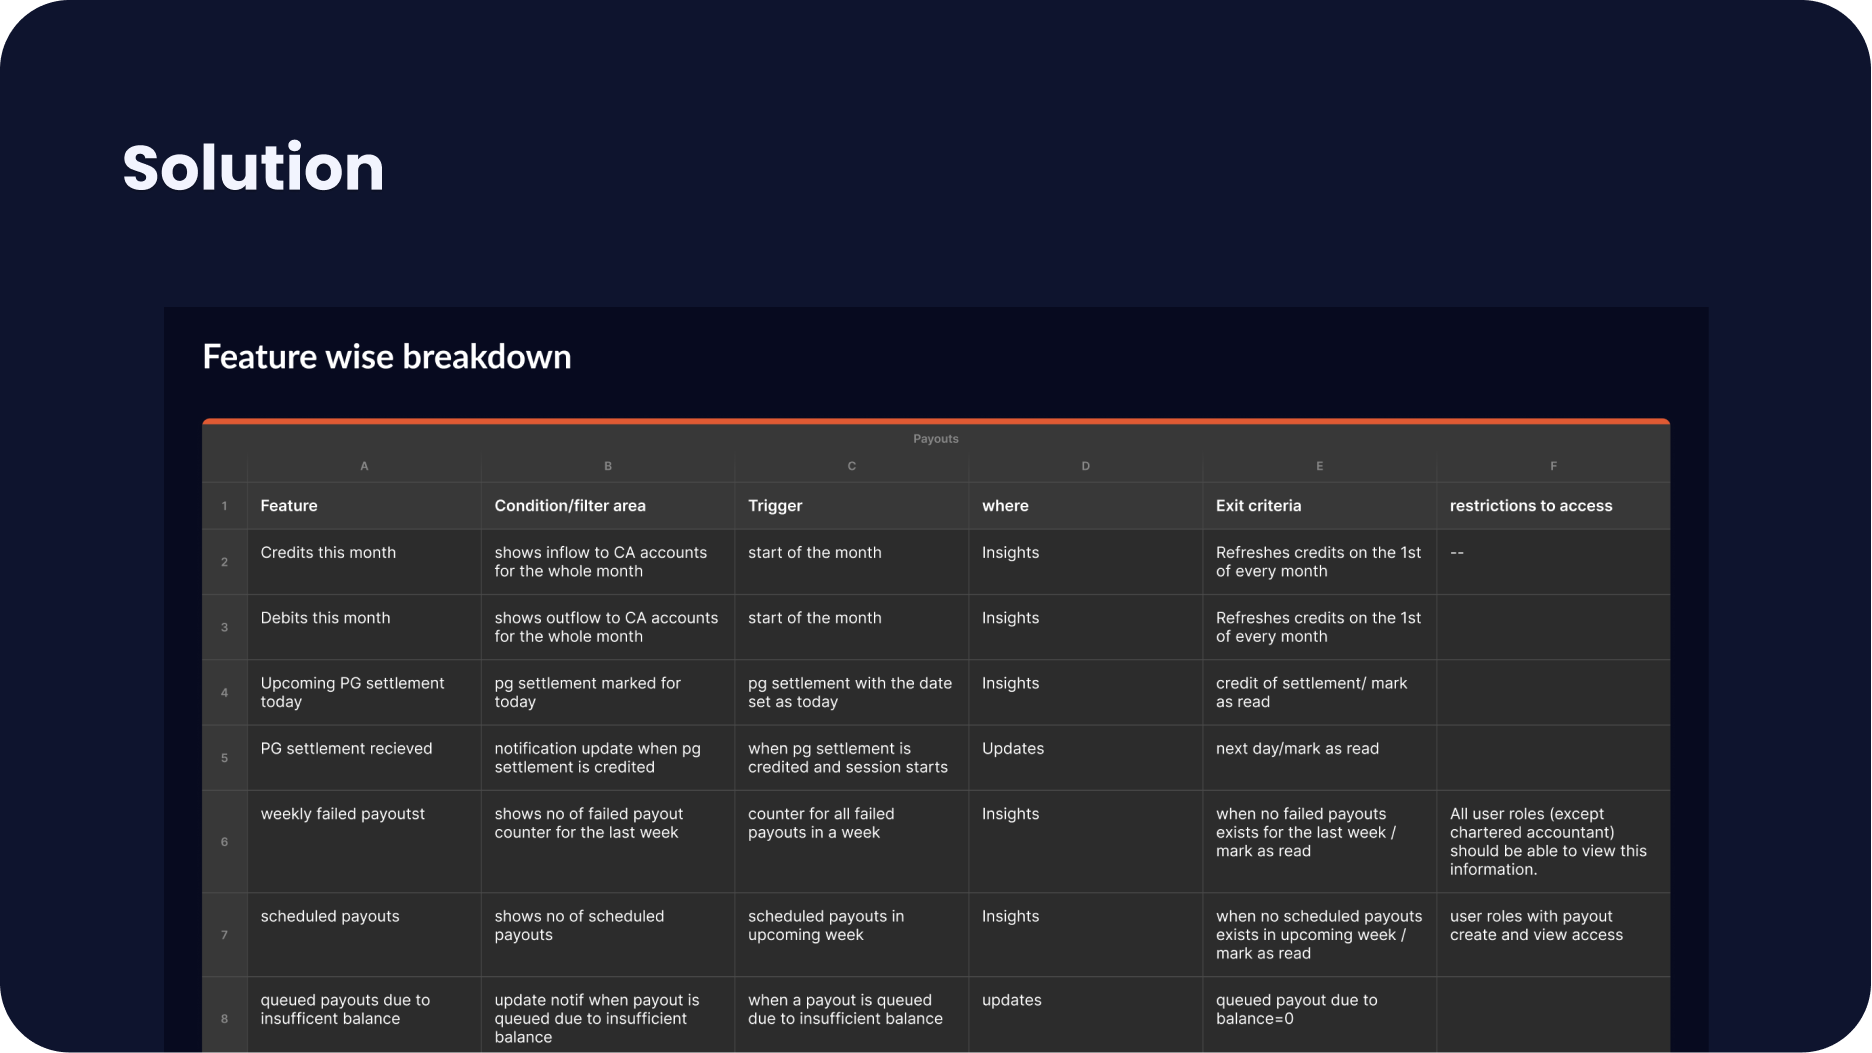Select the 'PG settlement recieved' cell

point(364,758)
